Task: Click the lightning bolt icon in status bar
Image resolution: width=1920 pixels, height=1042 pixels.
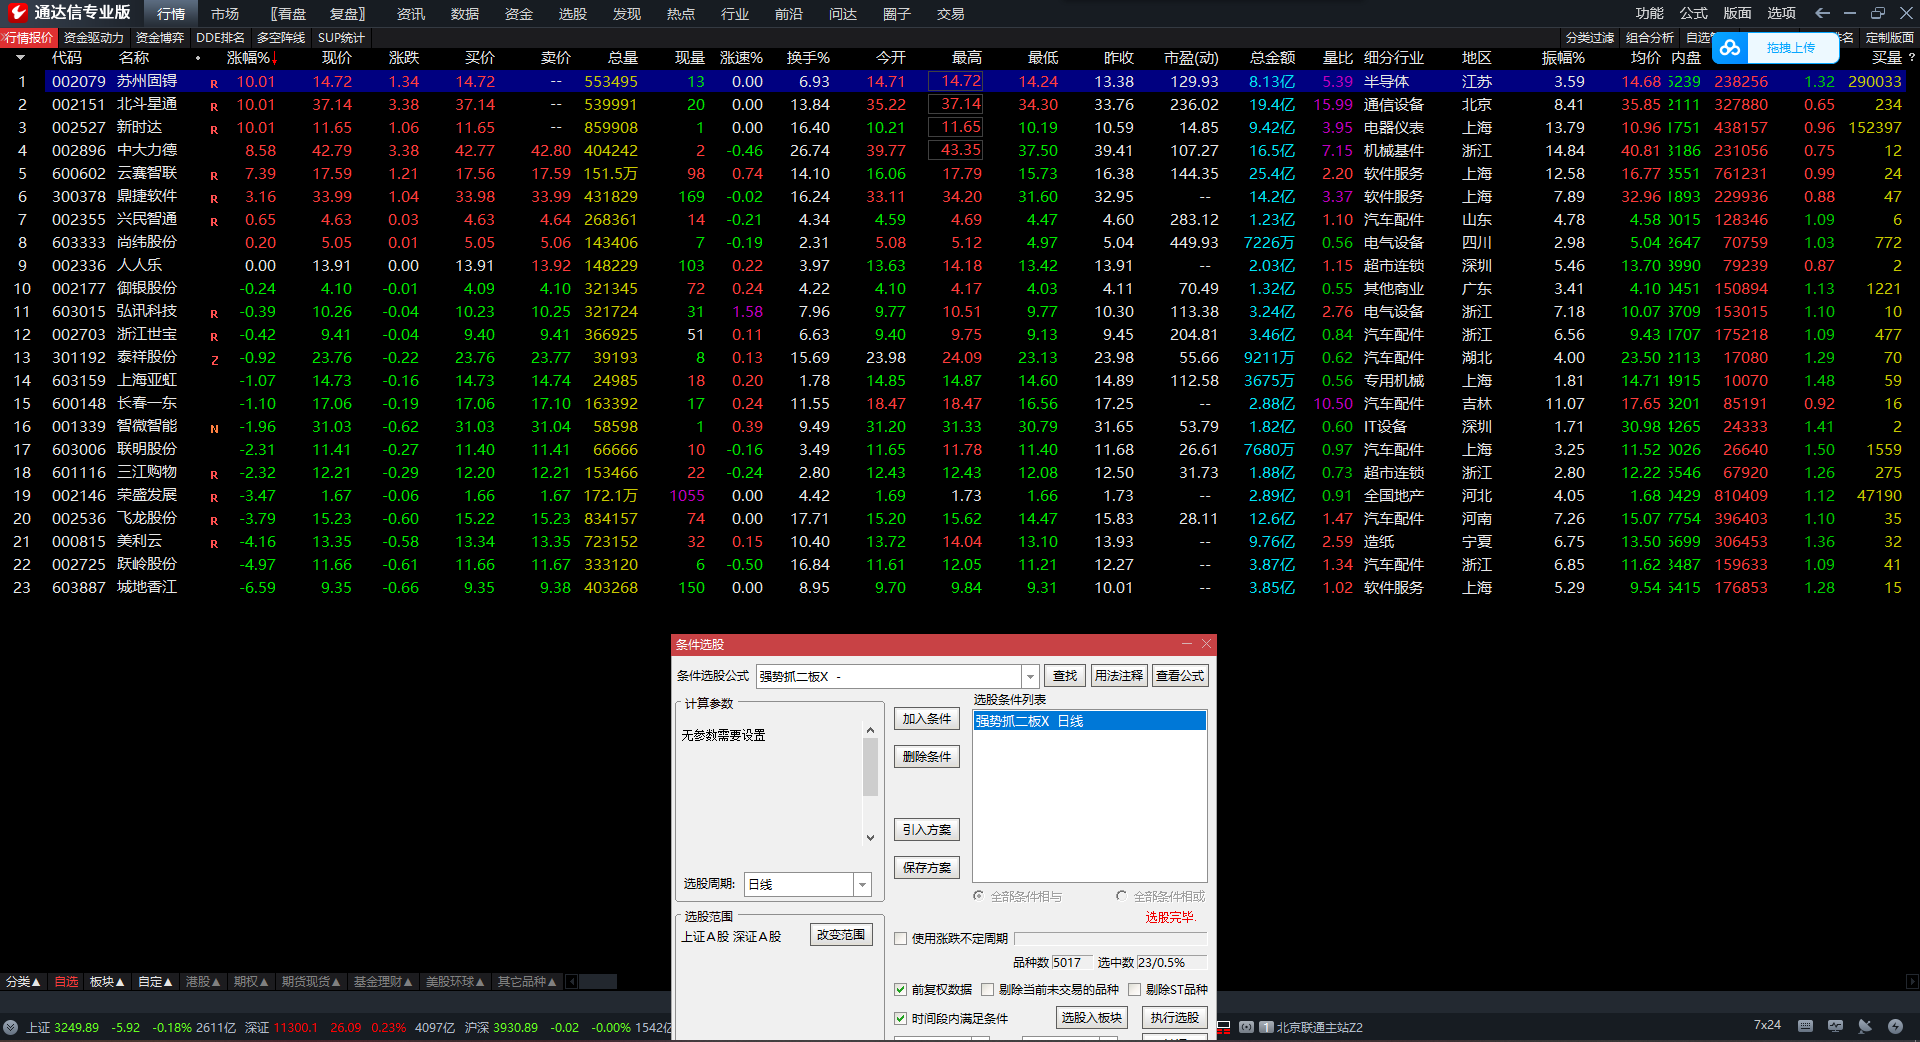Action: pos(1895,1026)
